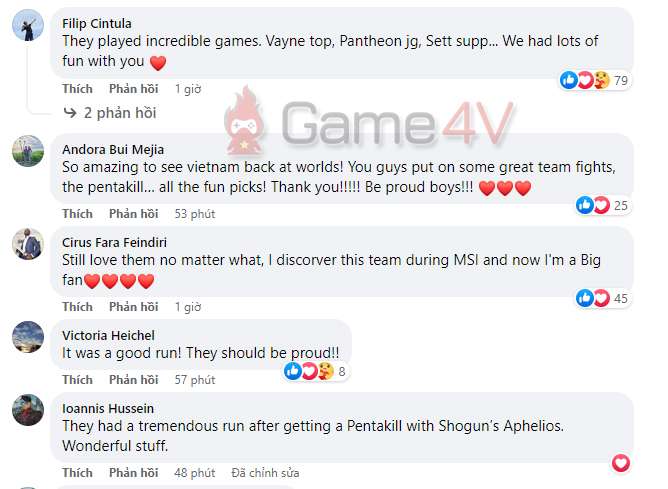Open "Đã chỉnh sửa" edit history link
Screen dimensions: 668x489
click(x=265, y=473)
